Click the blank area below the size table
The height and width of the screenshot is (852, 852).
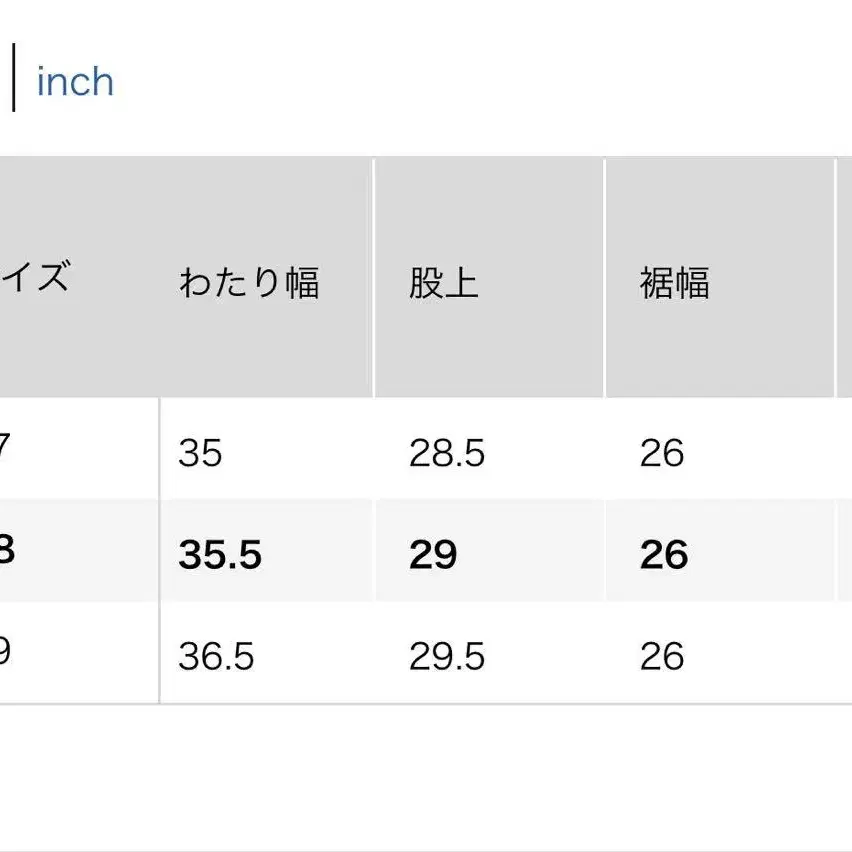(x=426, y=775)
